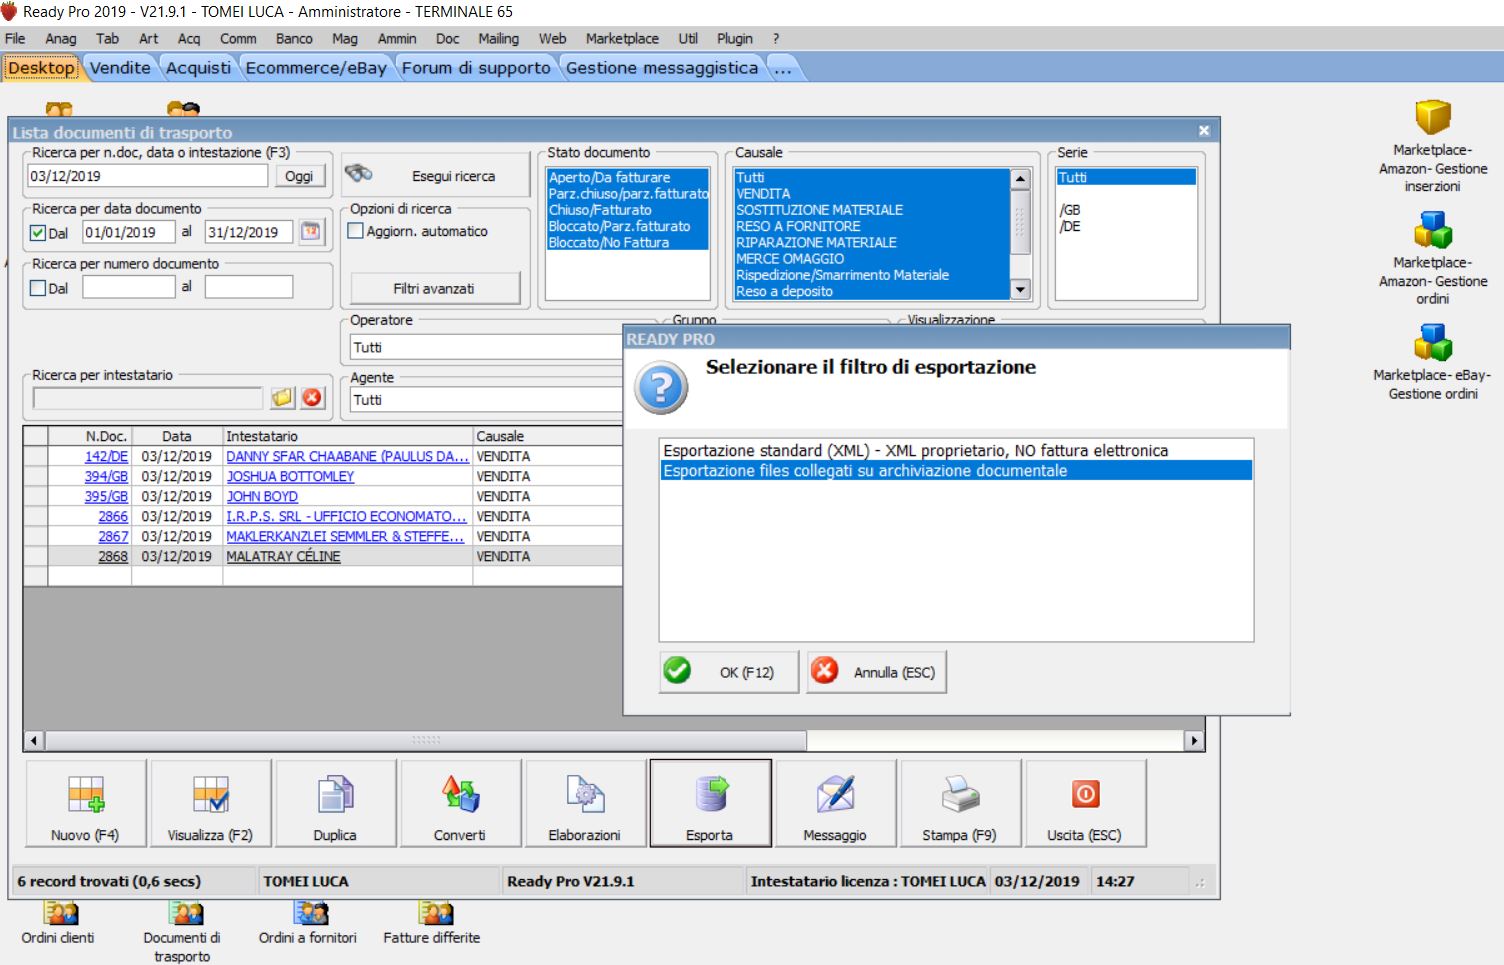Open the Elaborazioni button
This screenshot has width=1504, height=965.
tap(585, 803)
